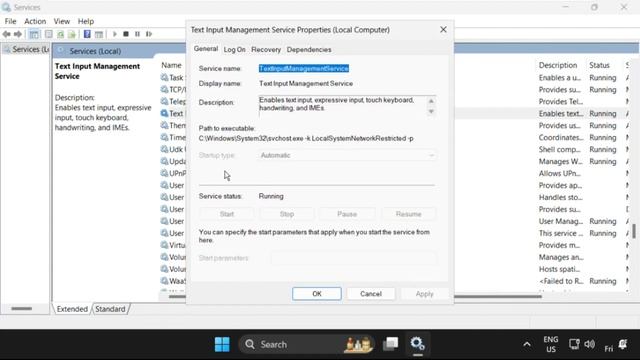
Task: Select the Virtu service row icon
Action: (x=164, y=245)
